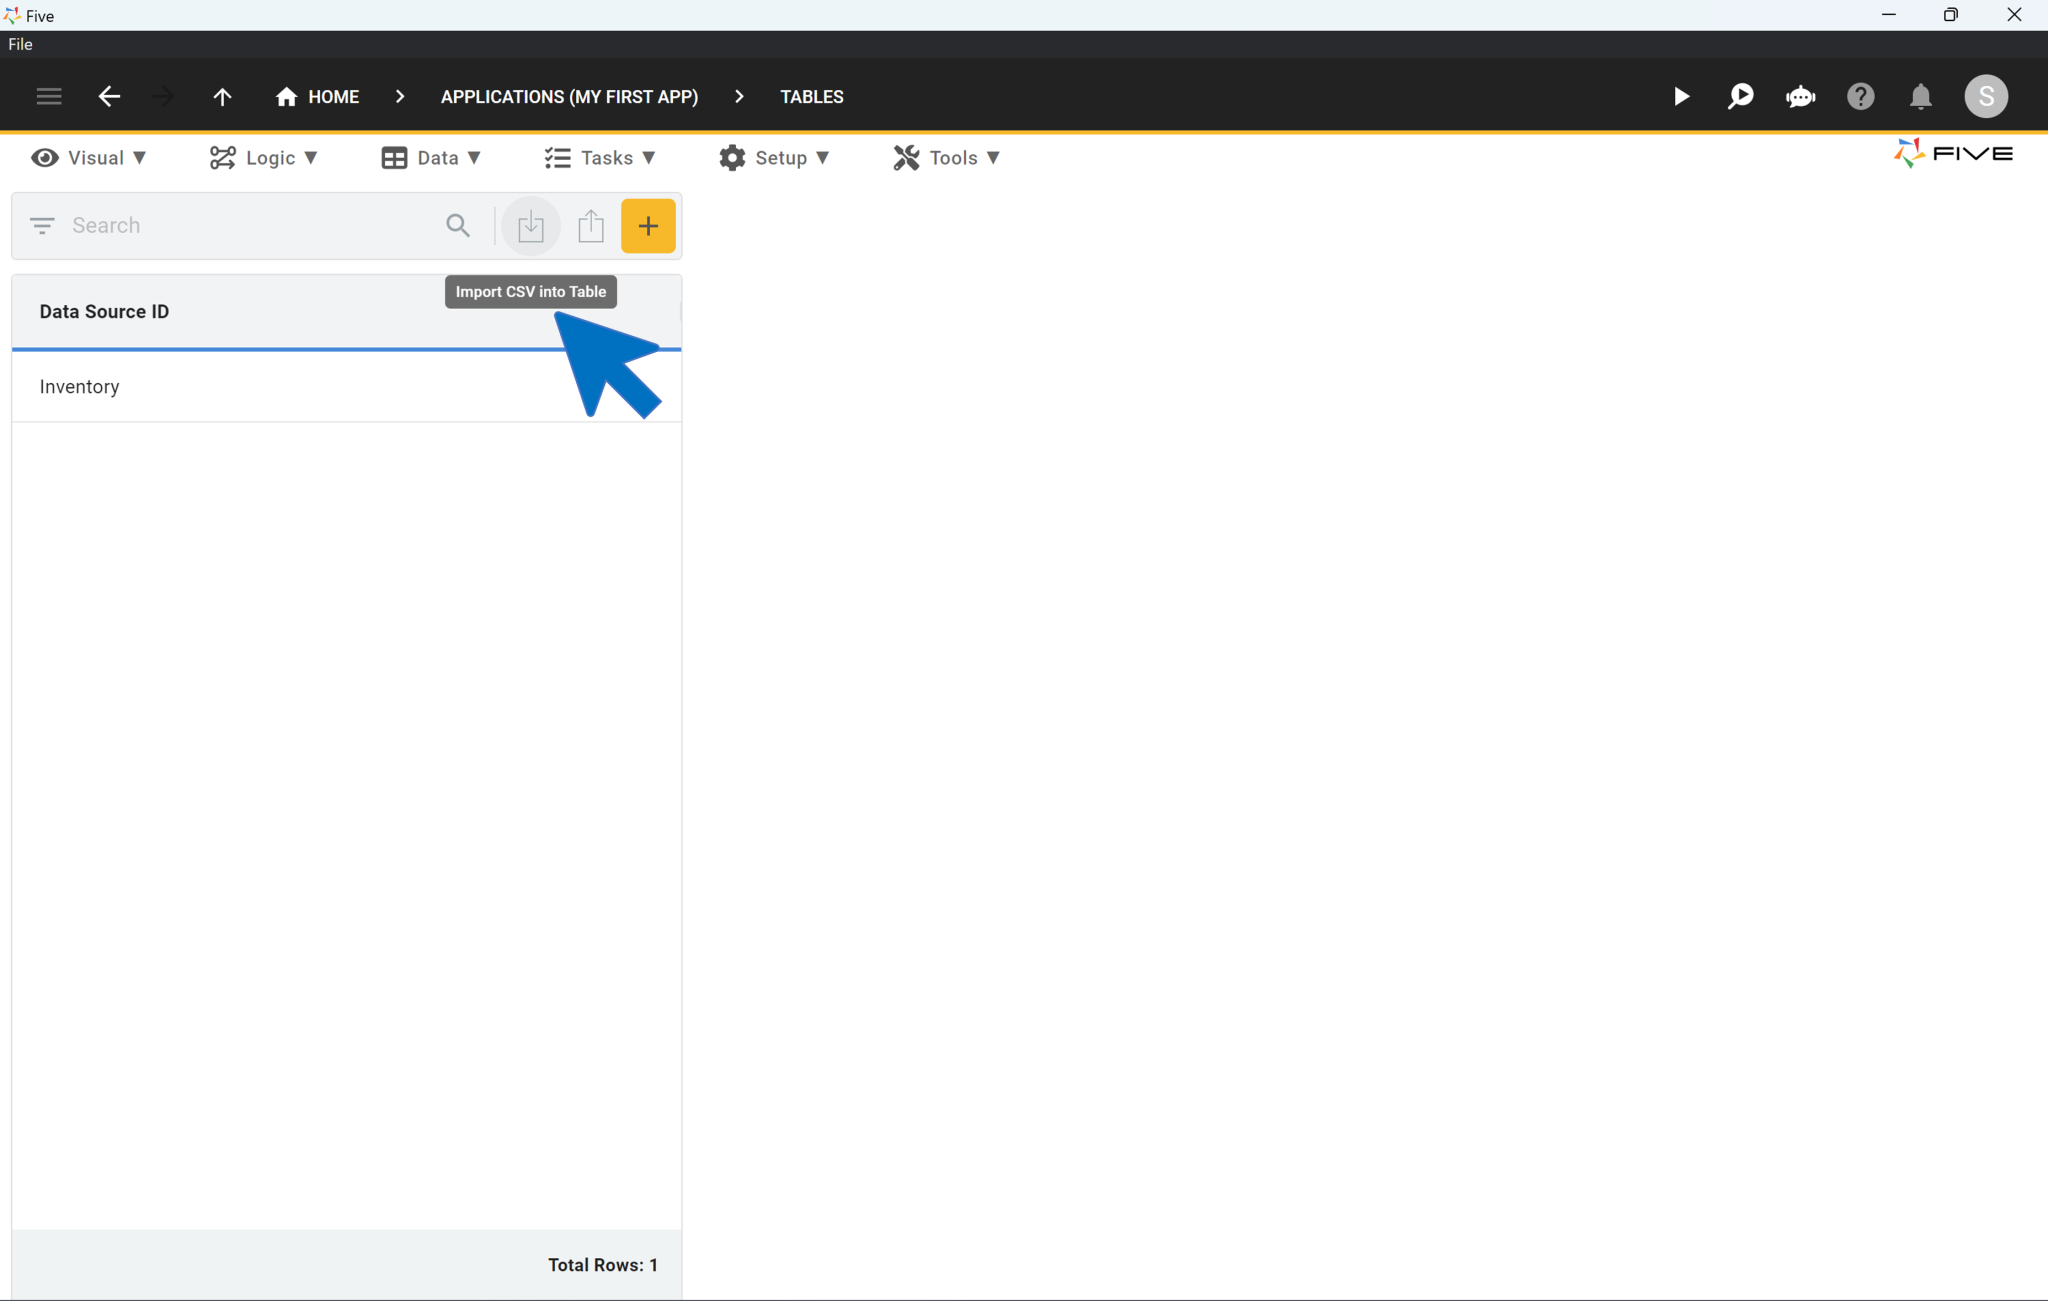2048x1301 pixels.
Task: Expand the Data dropdown menu
Action: 431,158
